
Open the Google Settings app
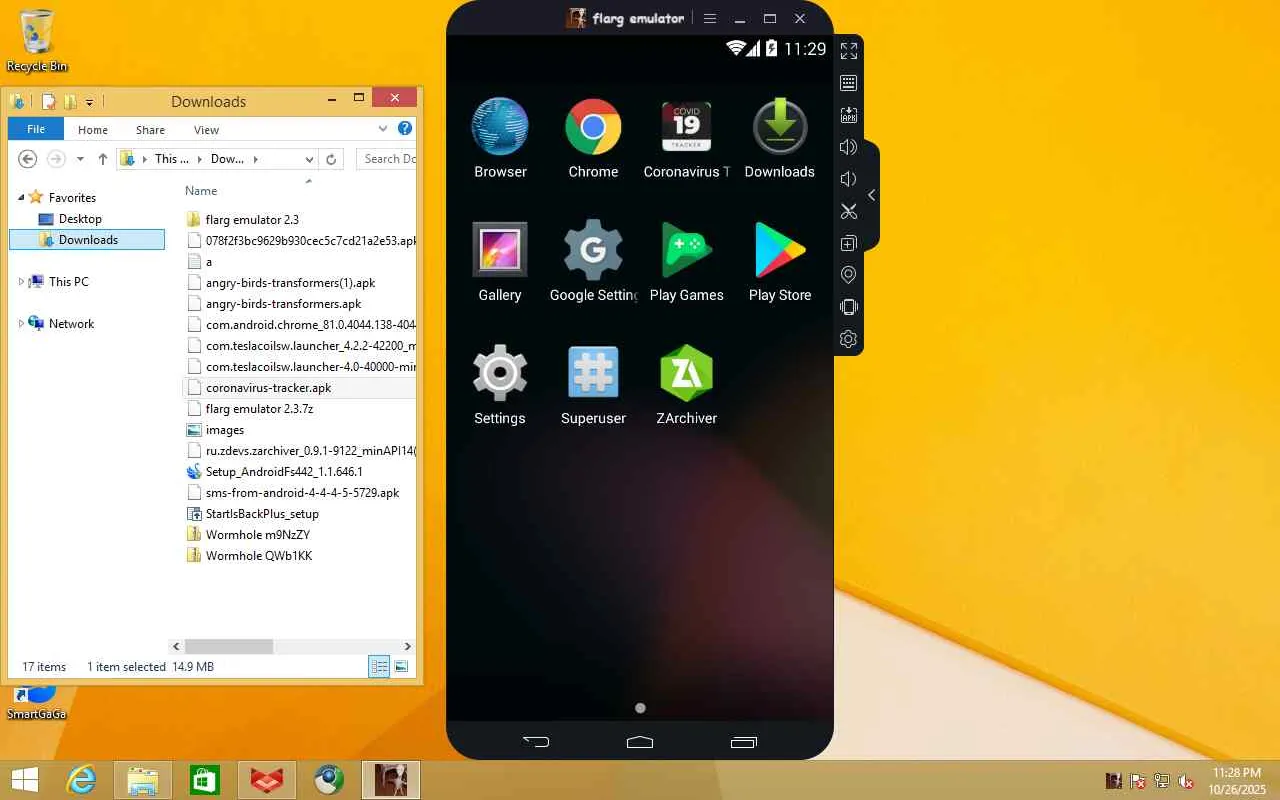coord(593,262)
